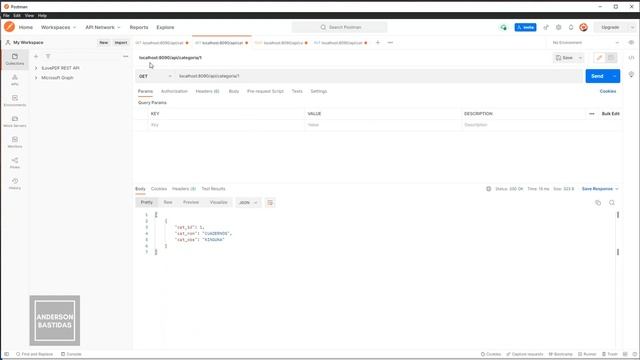Open the APIs sidebar panel
640x360 pixels.
pyautogui.click(x=15, y=80)
